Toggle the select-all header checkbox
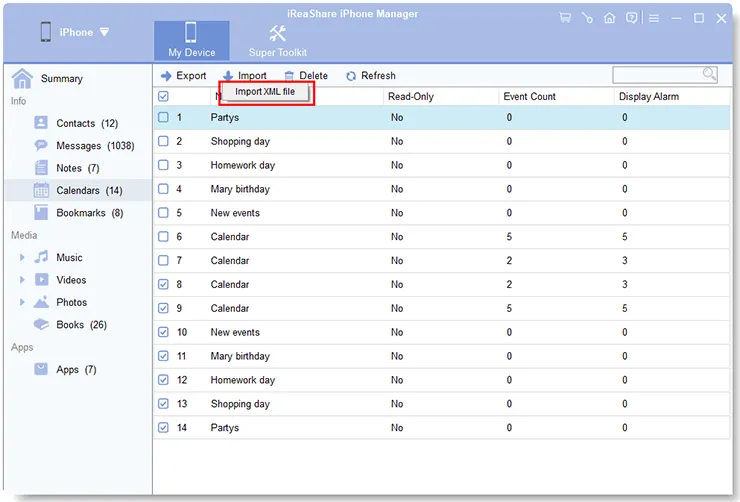The image size is (740, 502). tap(163, 96)
